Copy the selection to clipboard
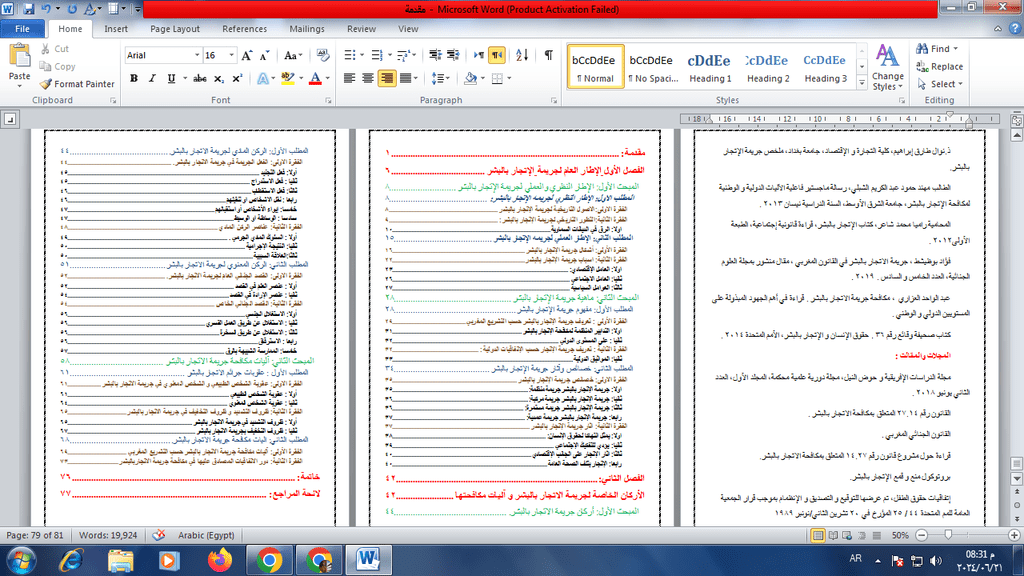1024x576 pixels. [57, 66]
